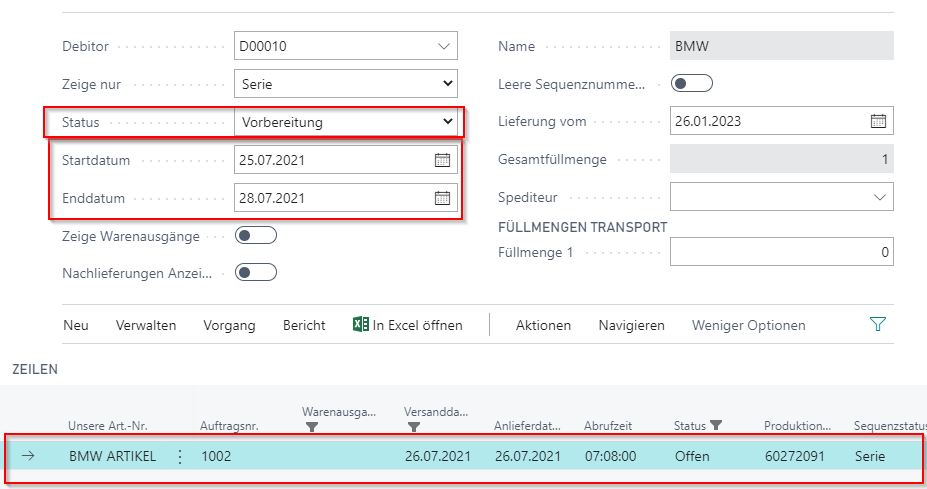Expand the Debitor dropdown
The width and height of the screenshot is (927, 489).
point(444,46)
